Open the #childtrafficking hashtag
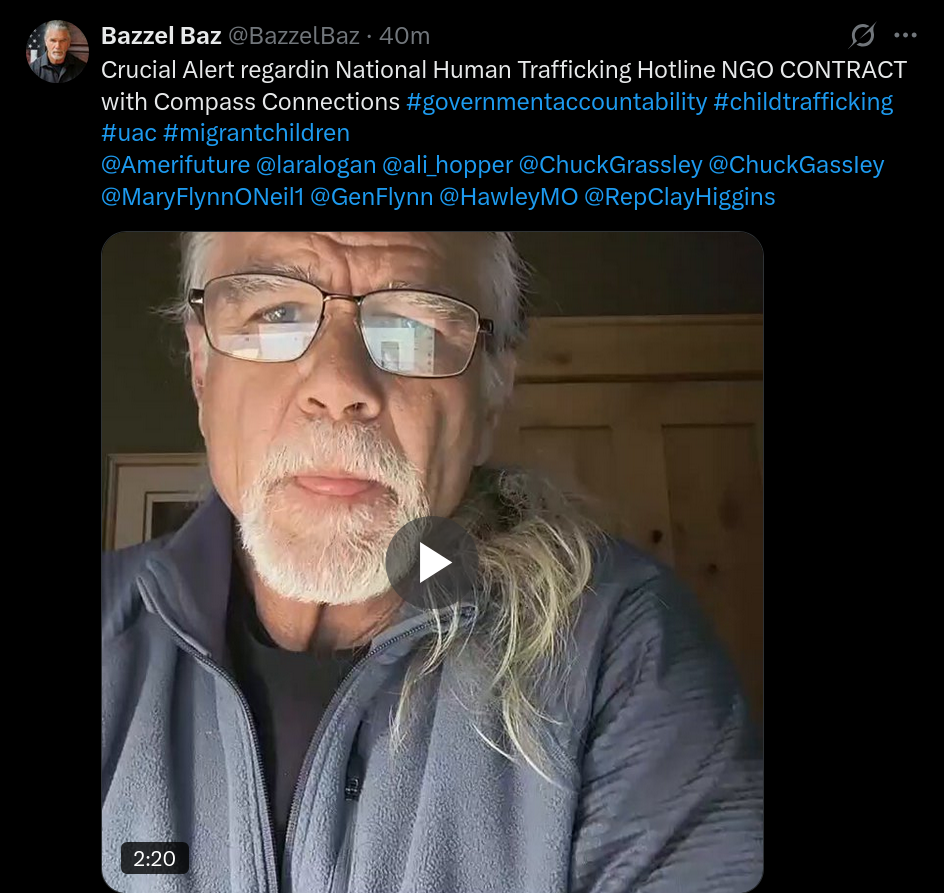 [803, 102]
